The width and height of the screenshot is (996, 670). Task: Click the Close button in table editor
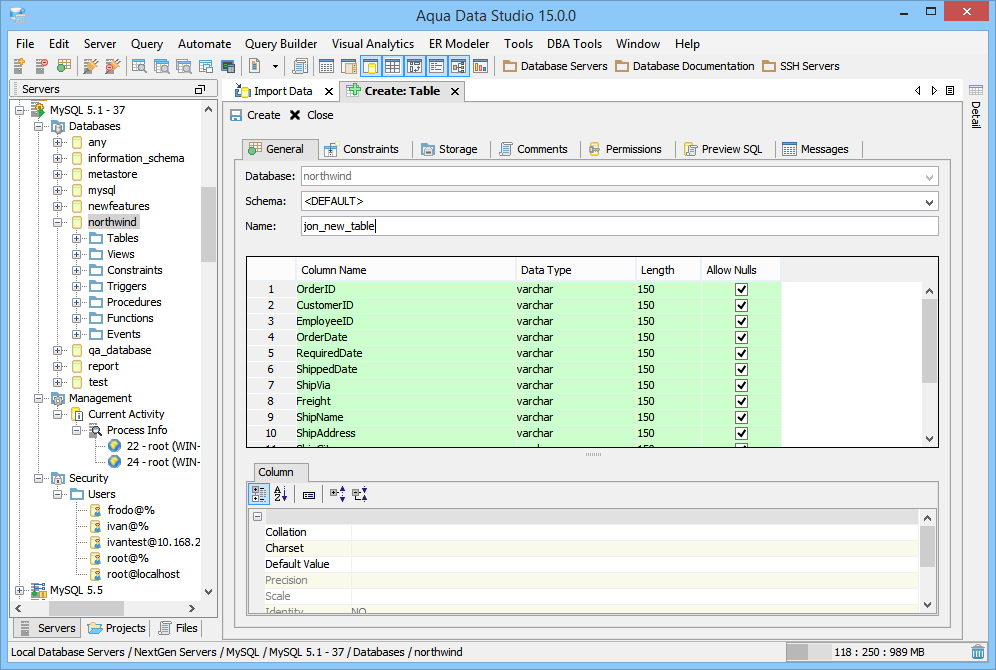pos(312,115)
